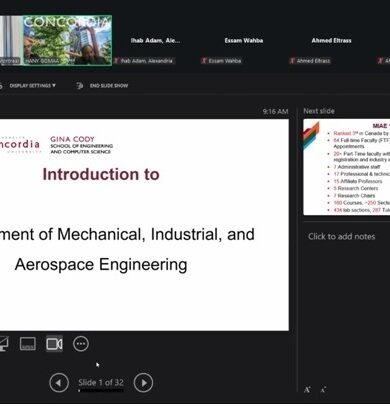This screenshot has width=390, height=406.
Task: Click 'Aerospace Engineering' text on the slide
Action: click(x=101, y=265)
